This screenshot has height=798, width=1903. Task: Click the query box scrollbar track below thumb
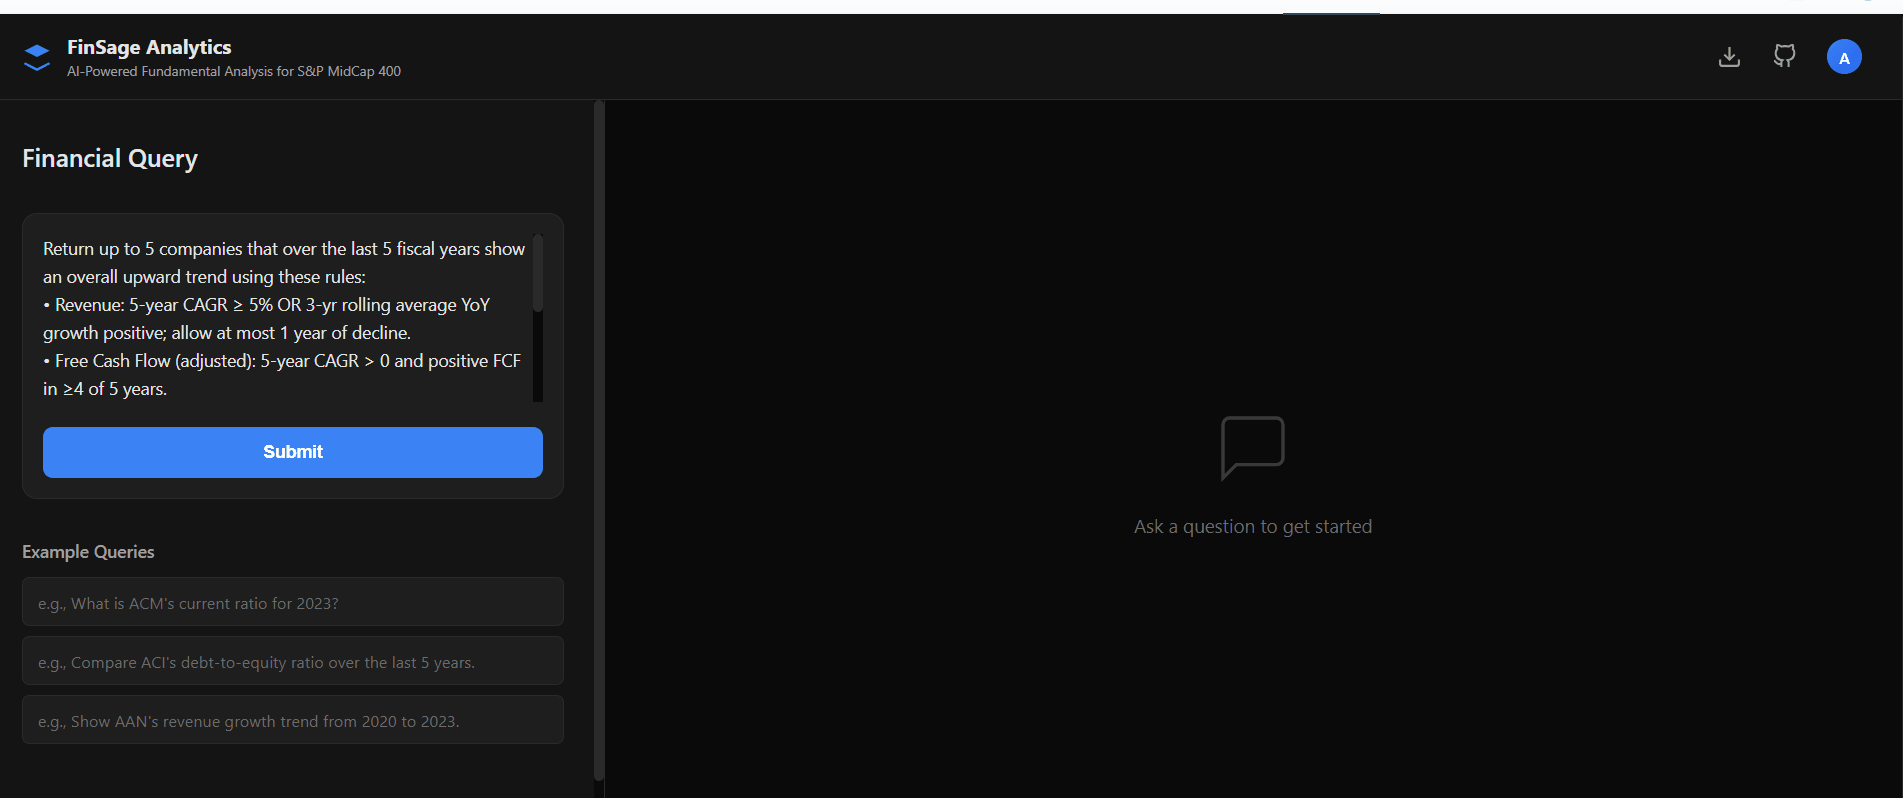click(538, 360)
